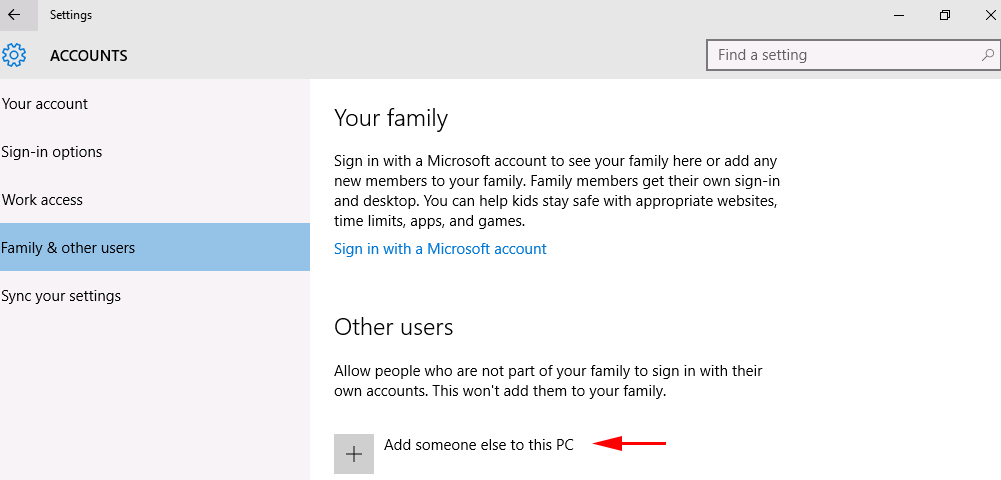This screenshot has height=480, width=1001.
Task: Click the Add someone else to this PC label
Action: pyautogui.click(x=479, y=445)
